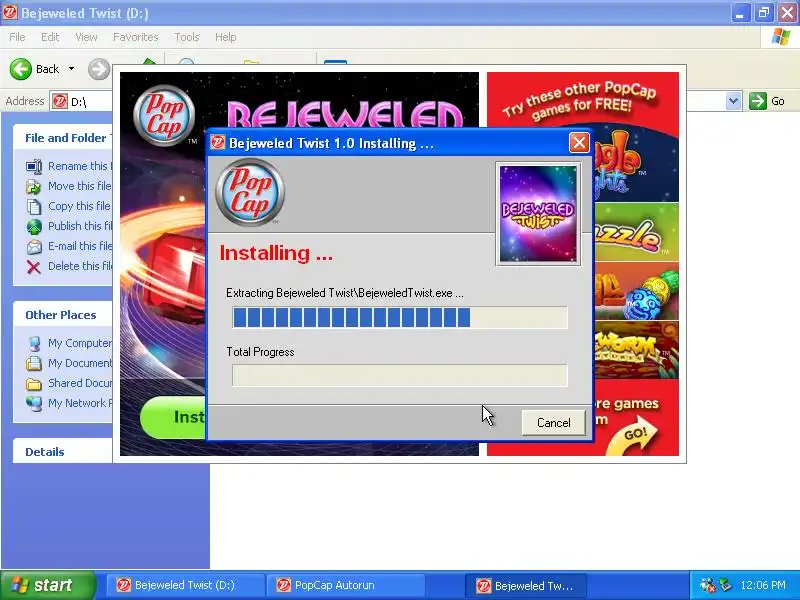Open the Help menu in Explorer
The height and width of the screenshot is (600, 800).
click(226, 37)
